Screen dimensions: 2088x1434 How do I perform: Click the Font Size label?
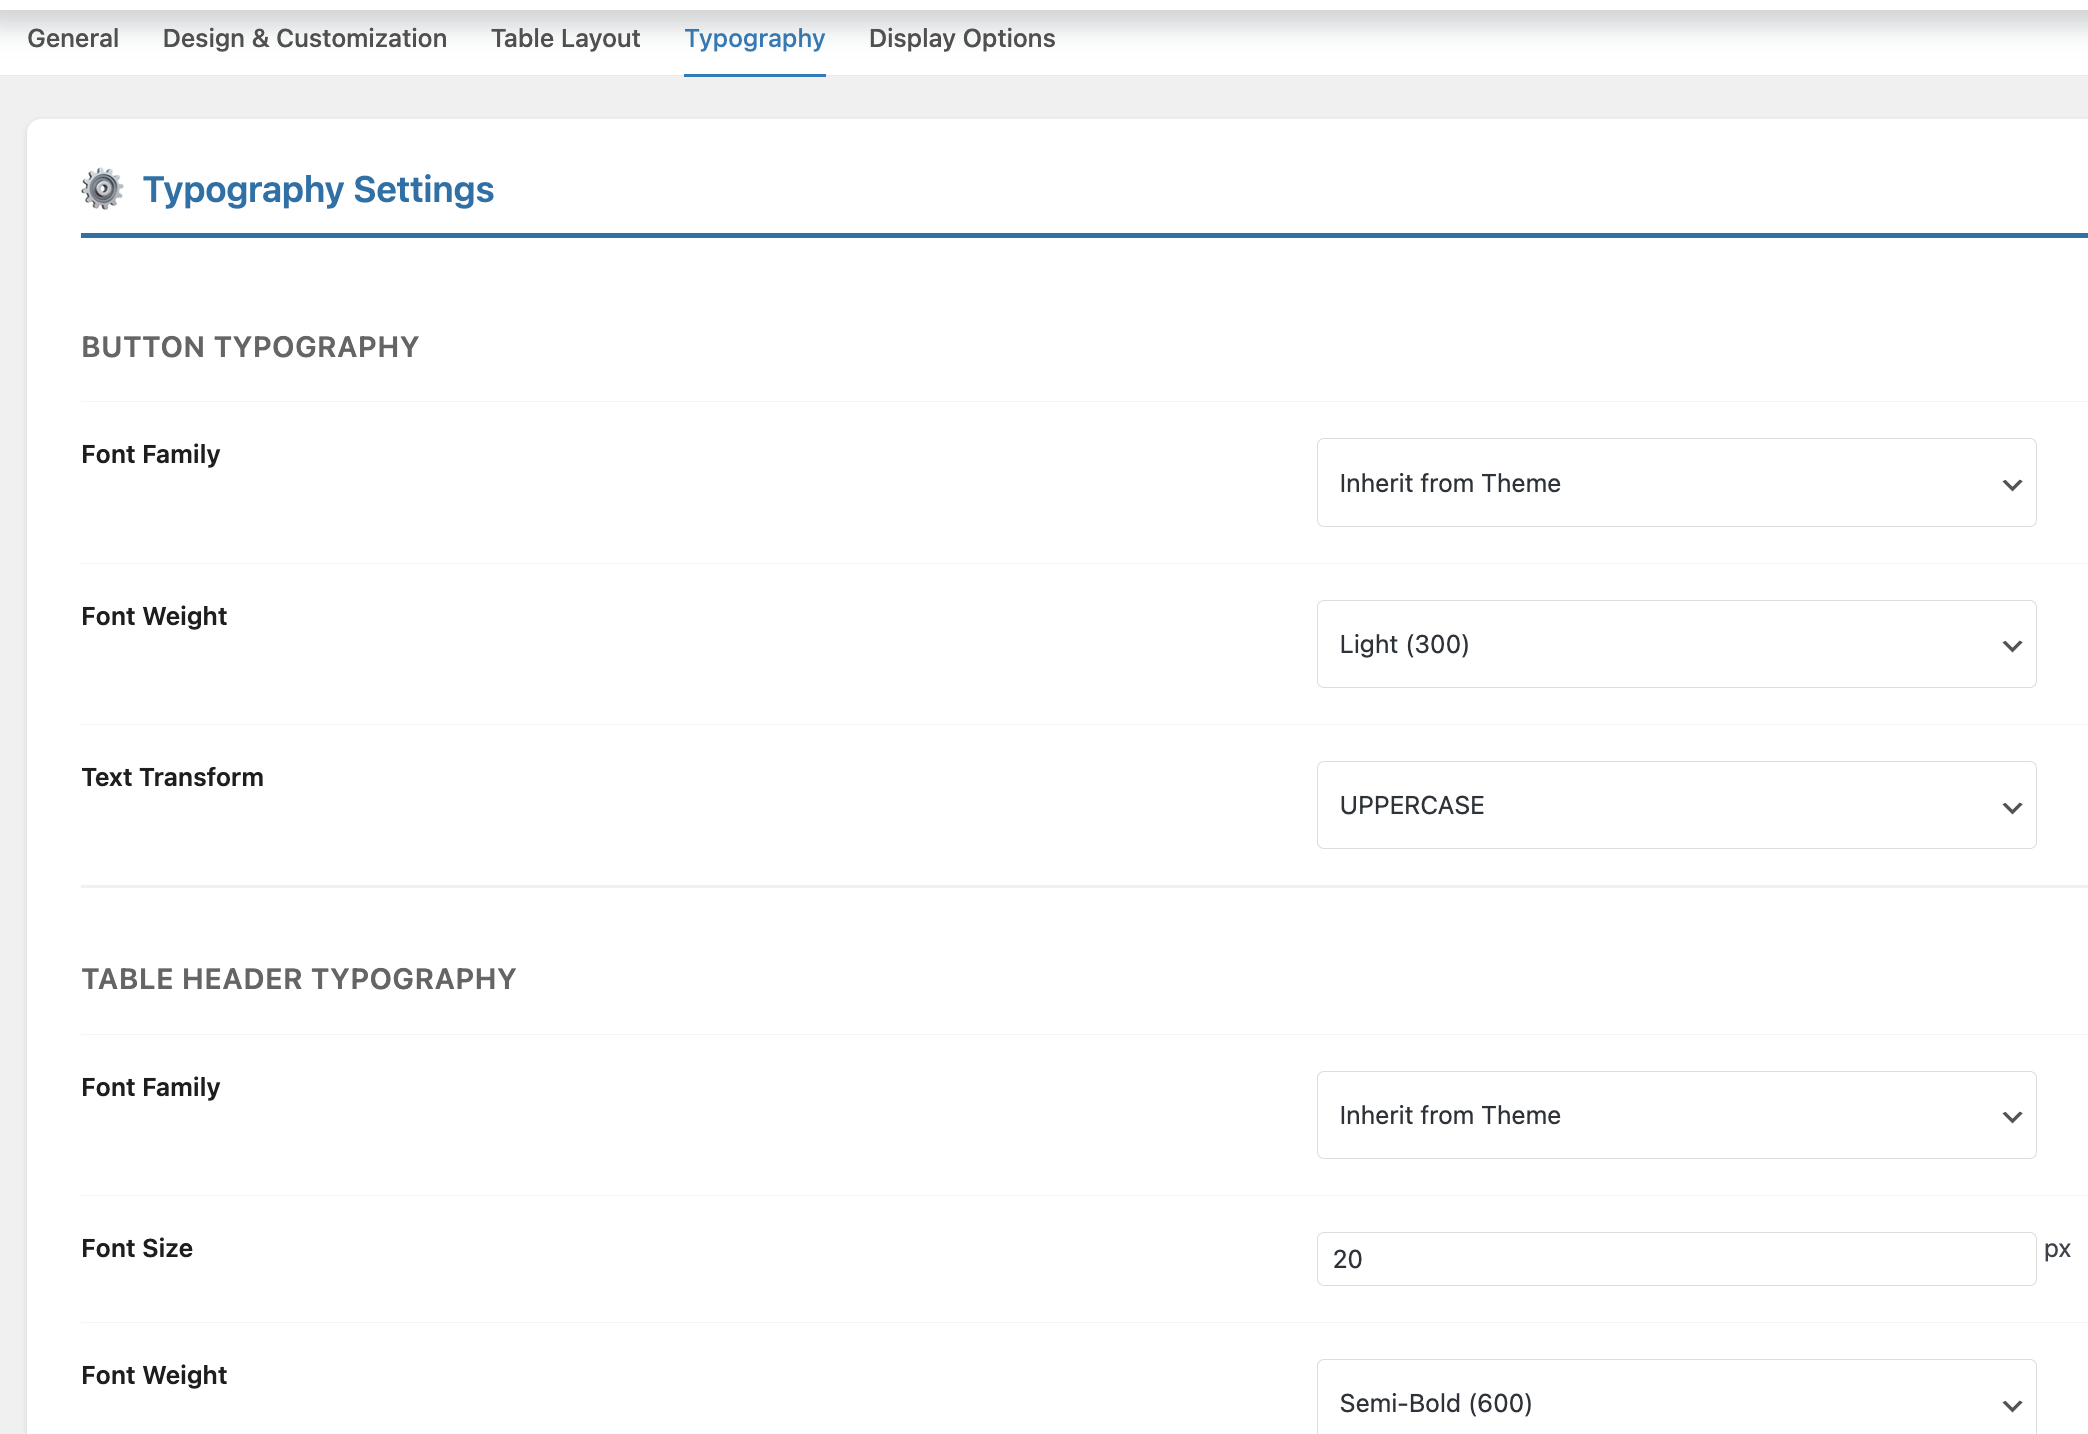(137, 1248)
